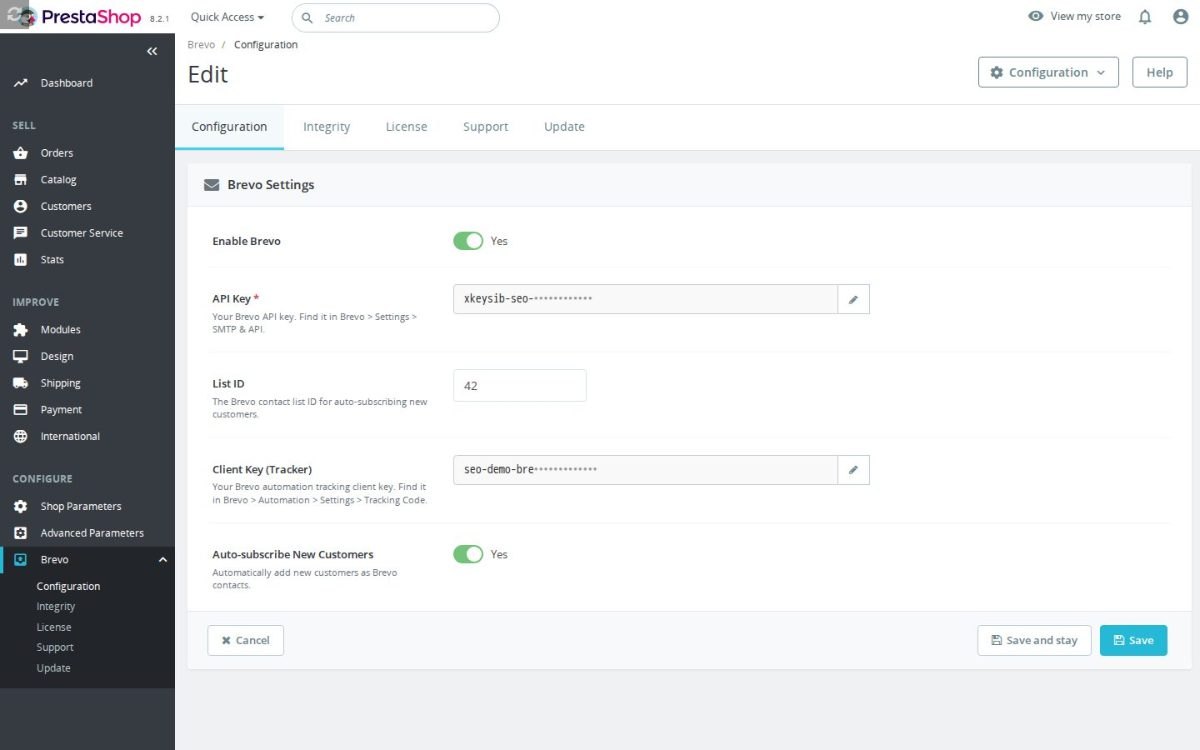This screenshot has height=750, width=1200.
Task: Open License in Brevo sidebar submenu
Action: pyautogui.click(x=54, y=627)
